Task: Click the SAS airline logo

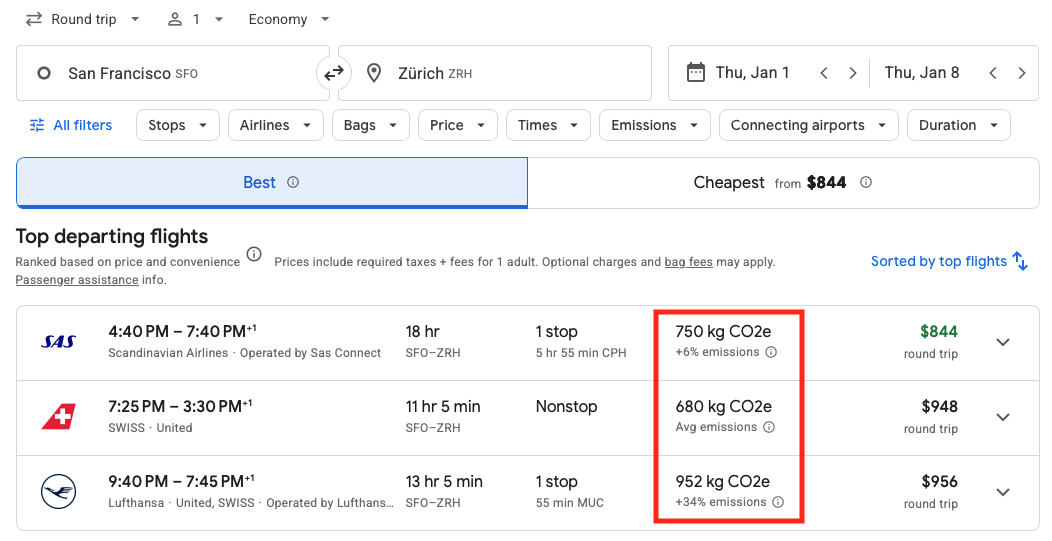Action: [x=58, y=342]
